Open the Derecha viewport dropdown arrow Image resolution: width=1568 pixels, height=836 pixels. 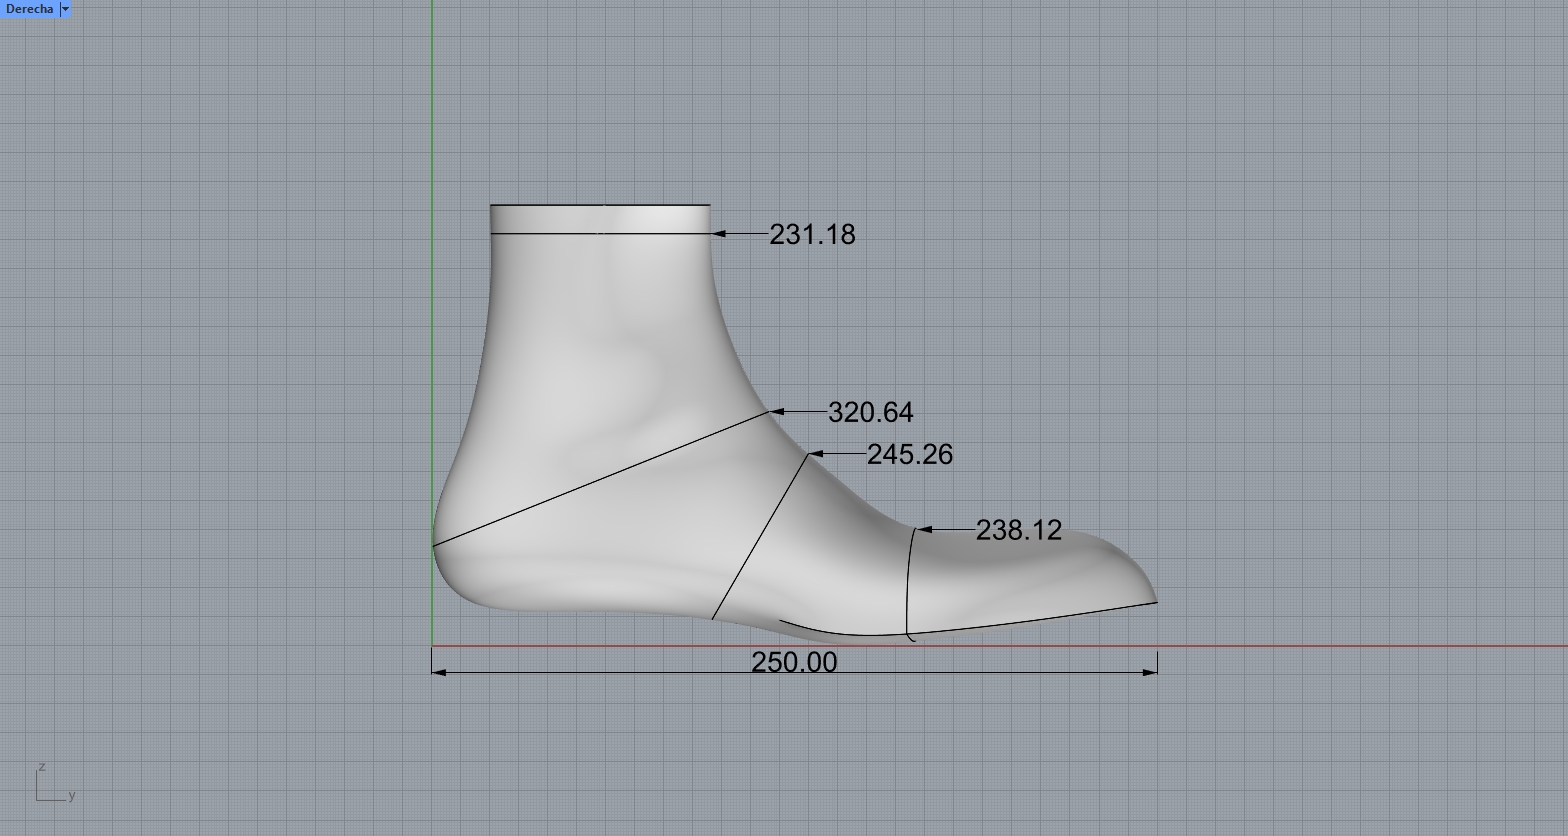point(65,9)
